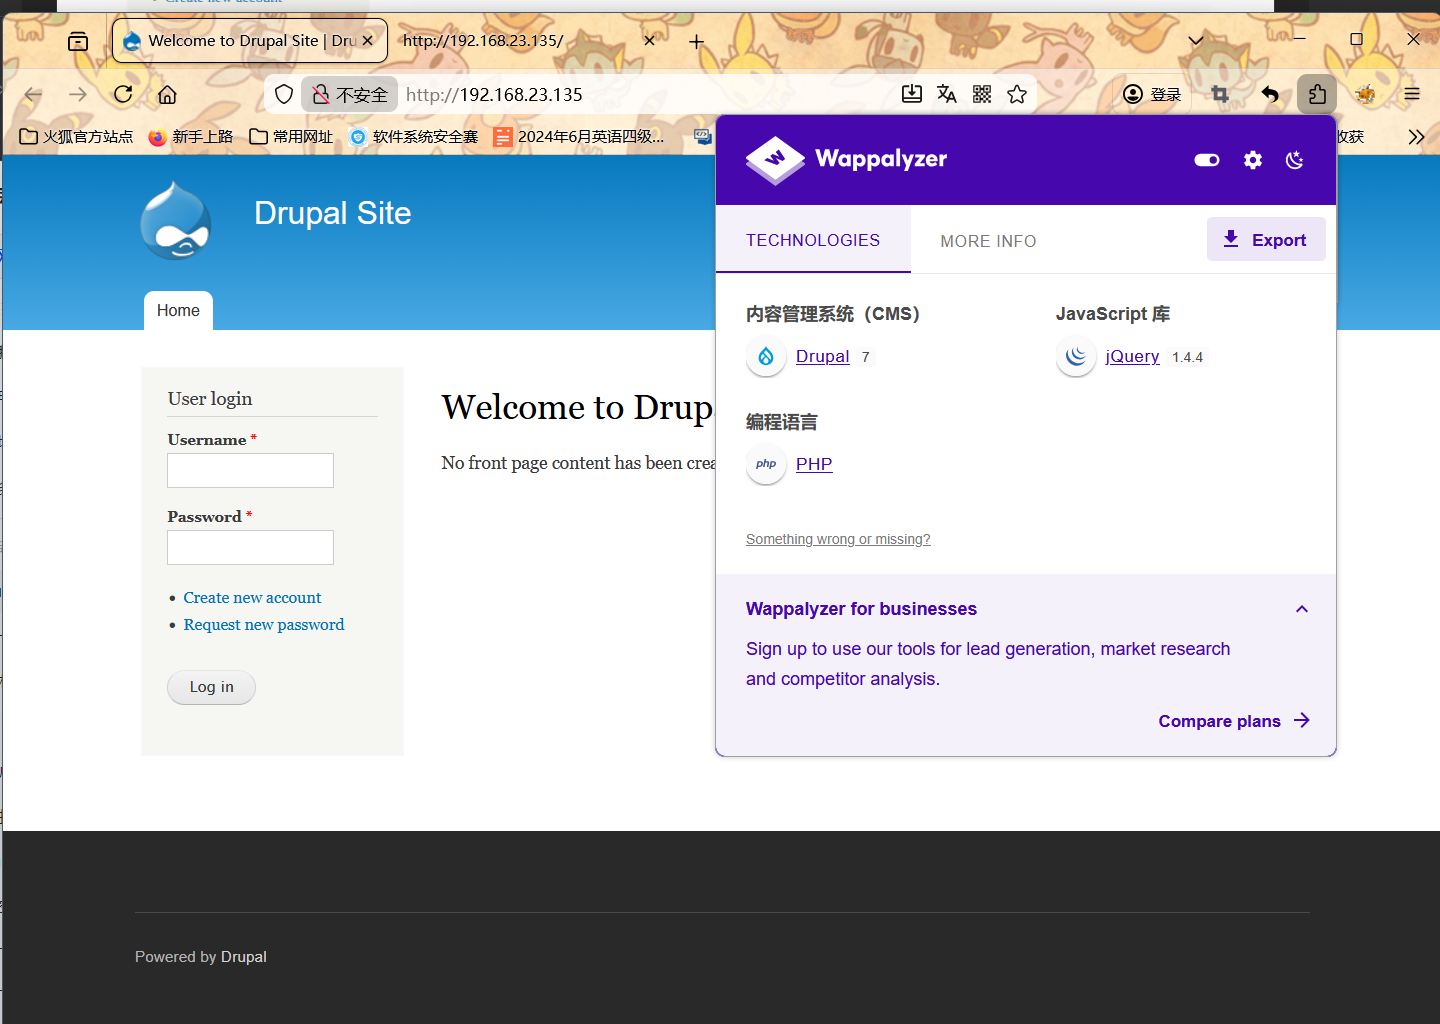Toggle the Wappalyzer enable switch
This screenshot has width=1440, height=1024.
(x=1206, y=160)
